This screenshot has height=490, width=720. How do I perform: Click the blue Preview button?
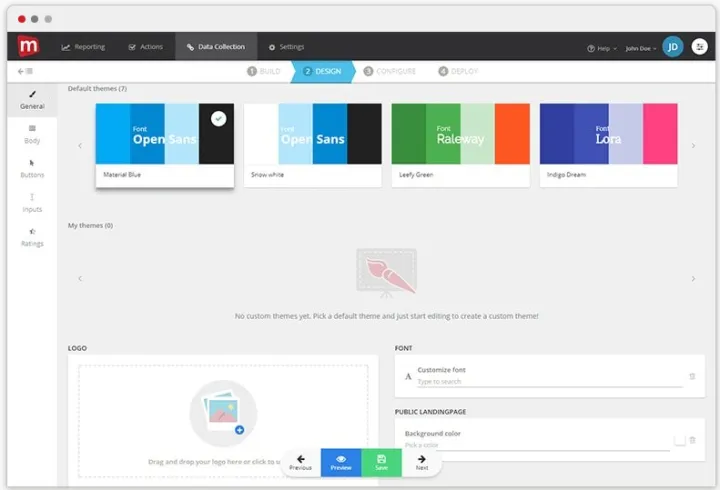(341, 462)
